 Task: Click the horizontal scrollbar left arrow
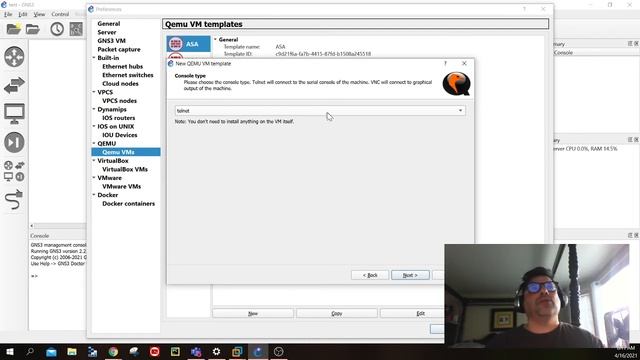click(31, 226)
